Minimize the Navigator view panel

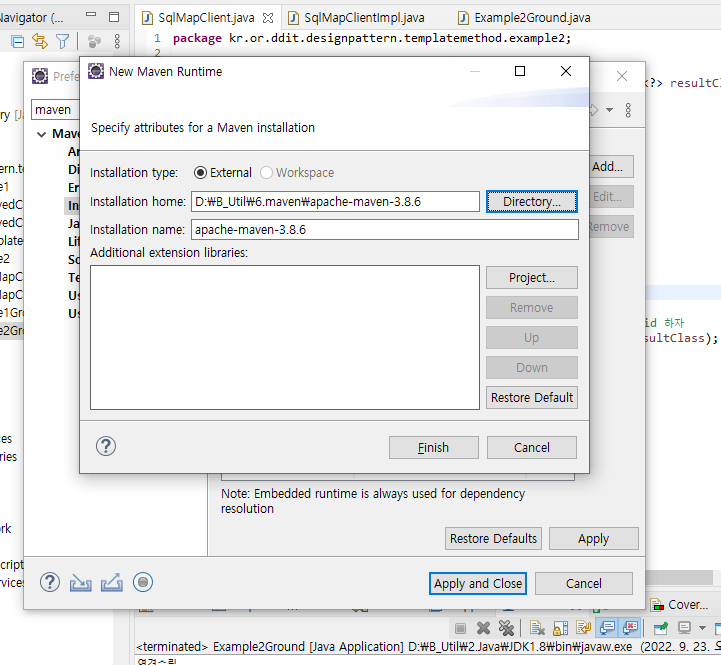91,15
